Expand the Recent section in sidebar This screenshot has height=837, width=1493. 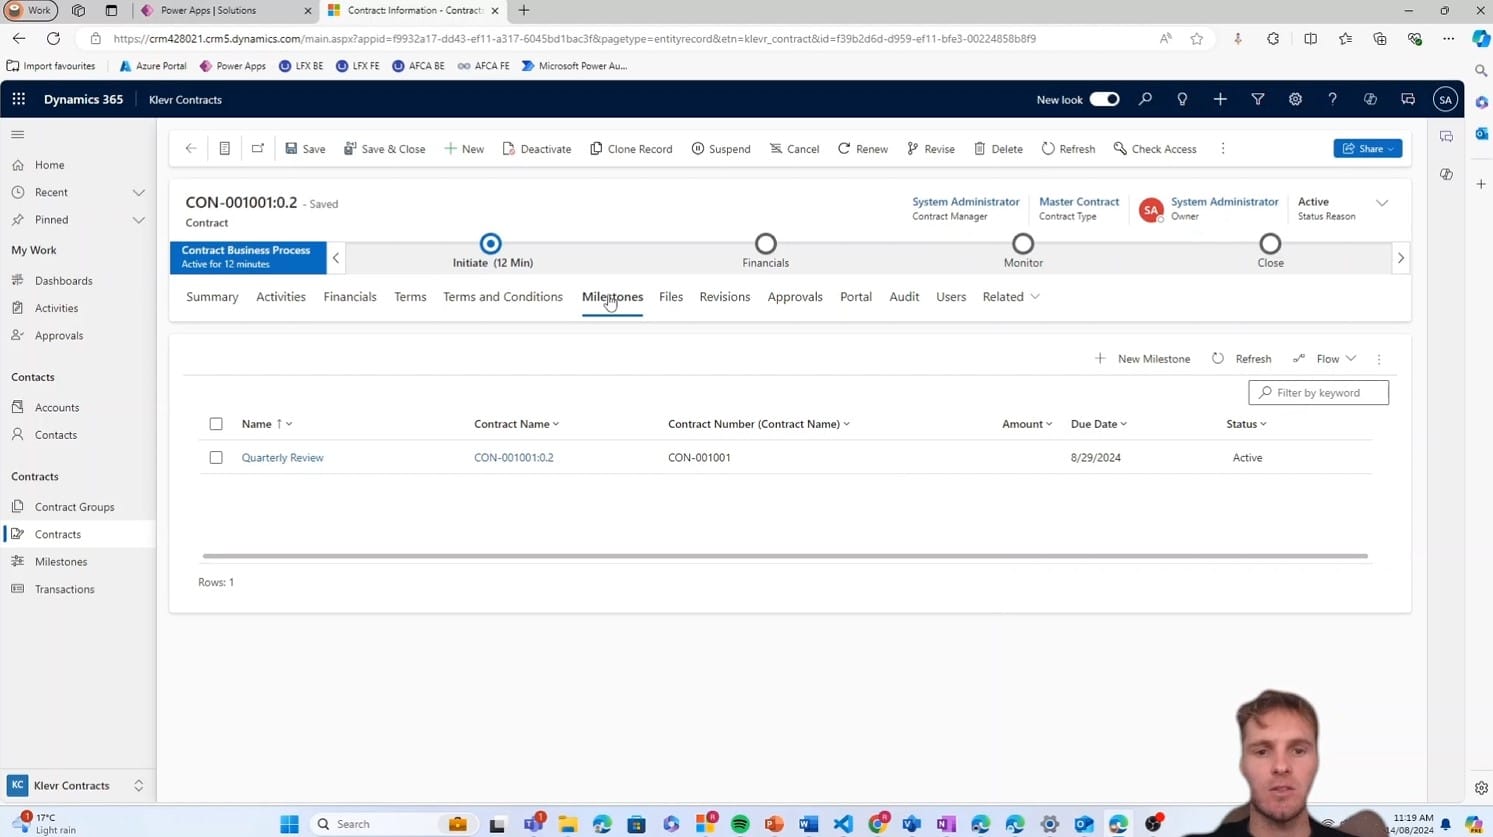(139, 192)
